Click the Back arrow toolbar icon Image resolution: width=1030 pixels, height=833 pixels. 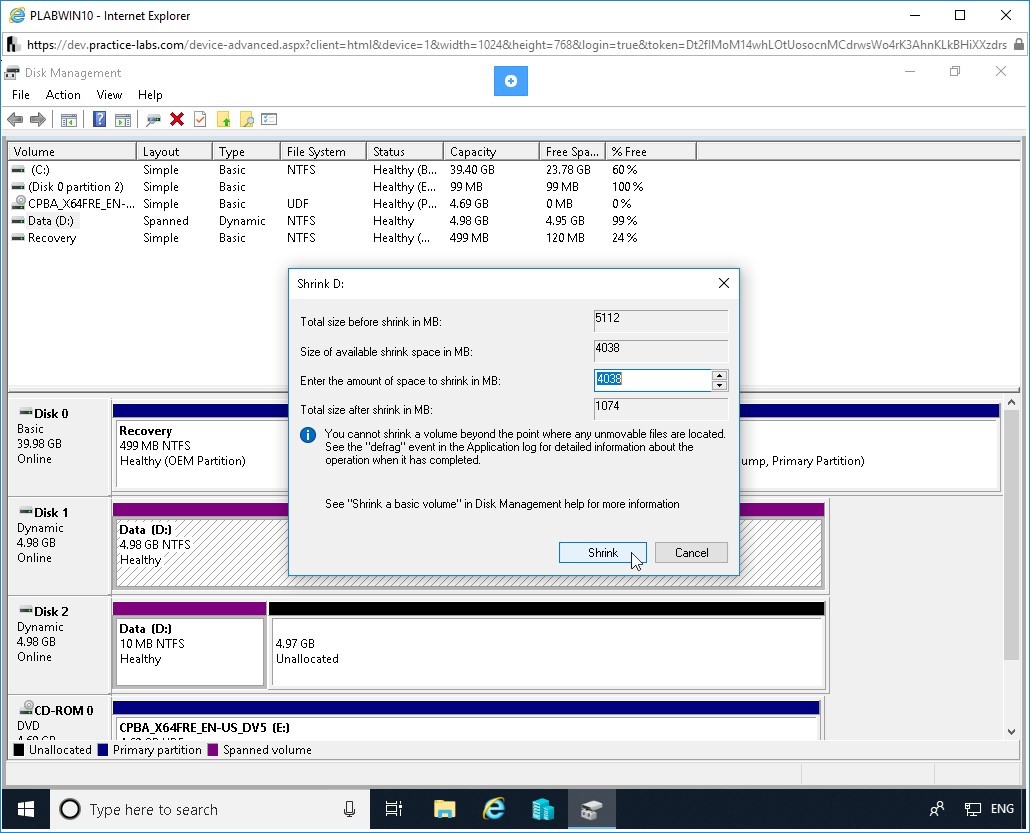click(14, 120)
